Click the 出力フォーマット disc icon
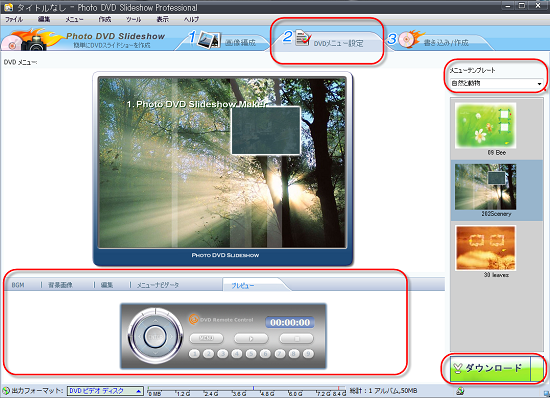 click(6, 391)
